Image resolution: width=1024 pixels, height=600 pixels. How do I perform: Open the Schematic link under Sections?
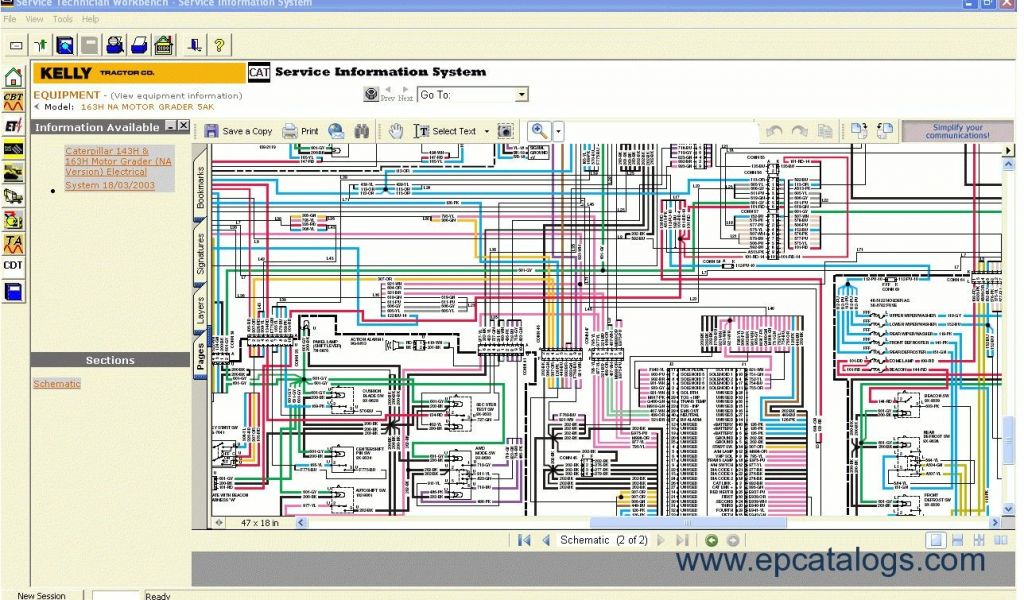point(57,384)
